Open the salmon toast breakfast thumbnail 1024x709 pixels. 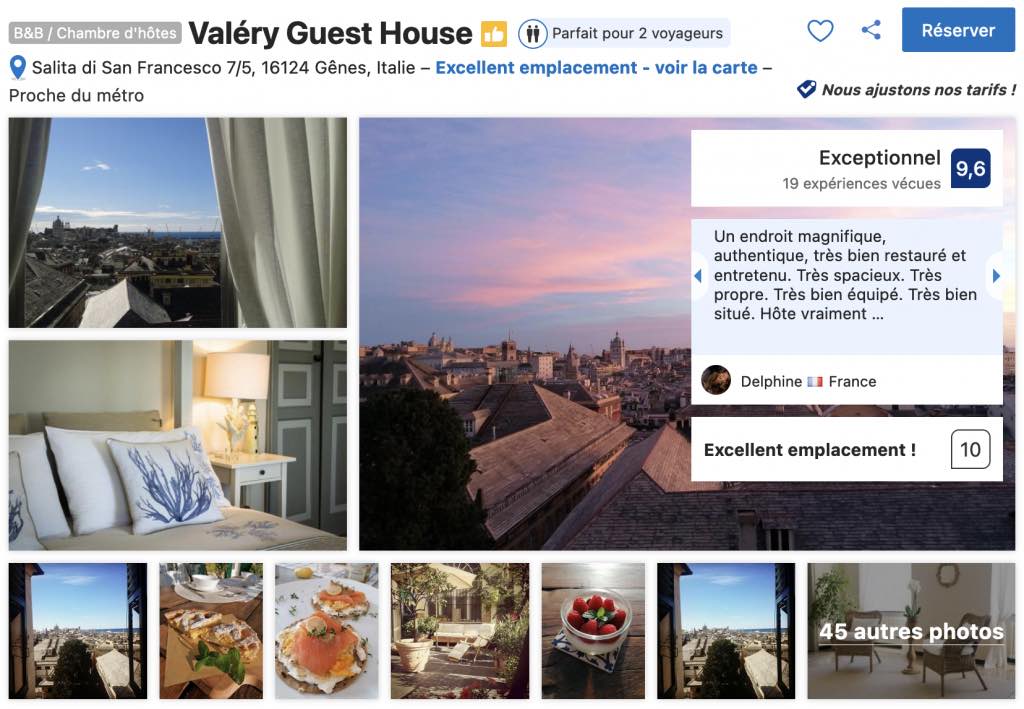coord(327,631)
